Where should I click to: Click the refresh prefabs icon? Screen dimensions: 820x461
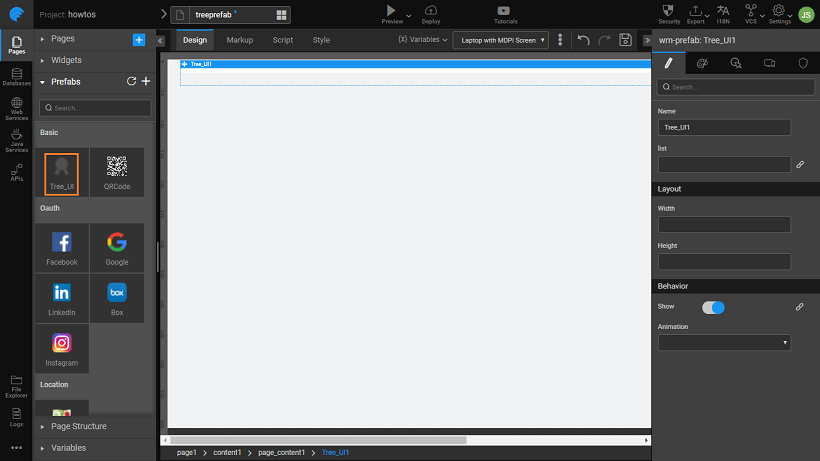131,82
